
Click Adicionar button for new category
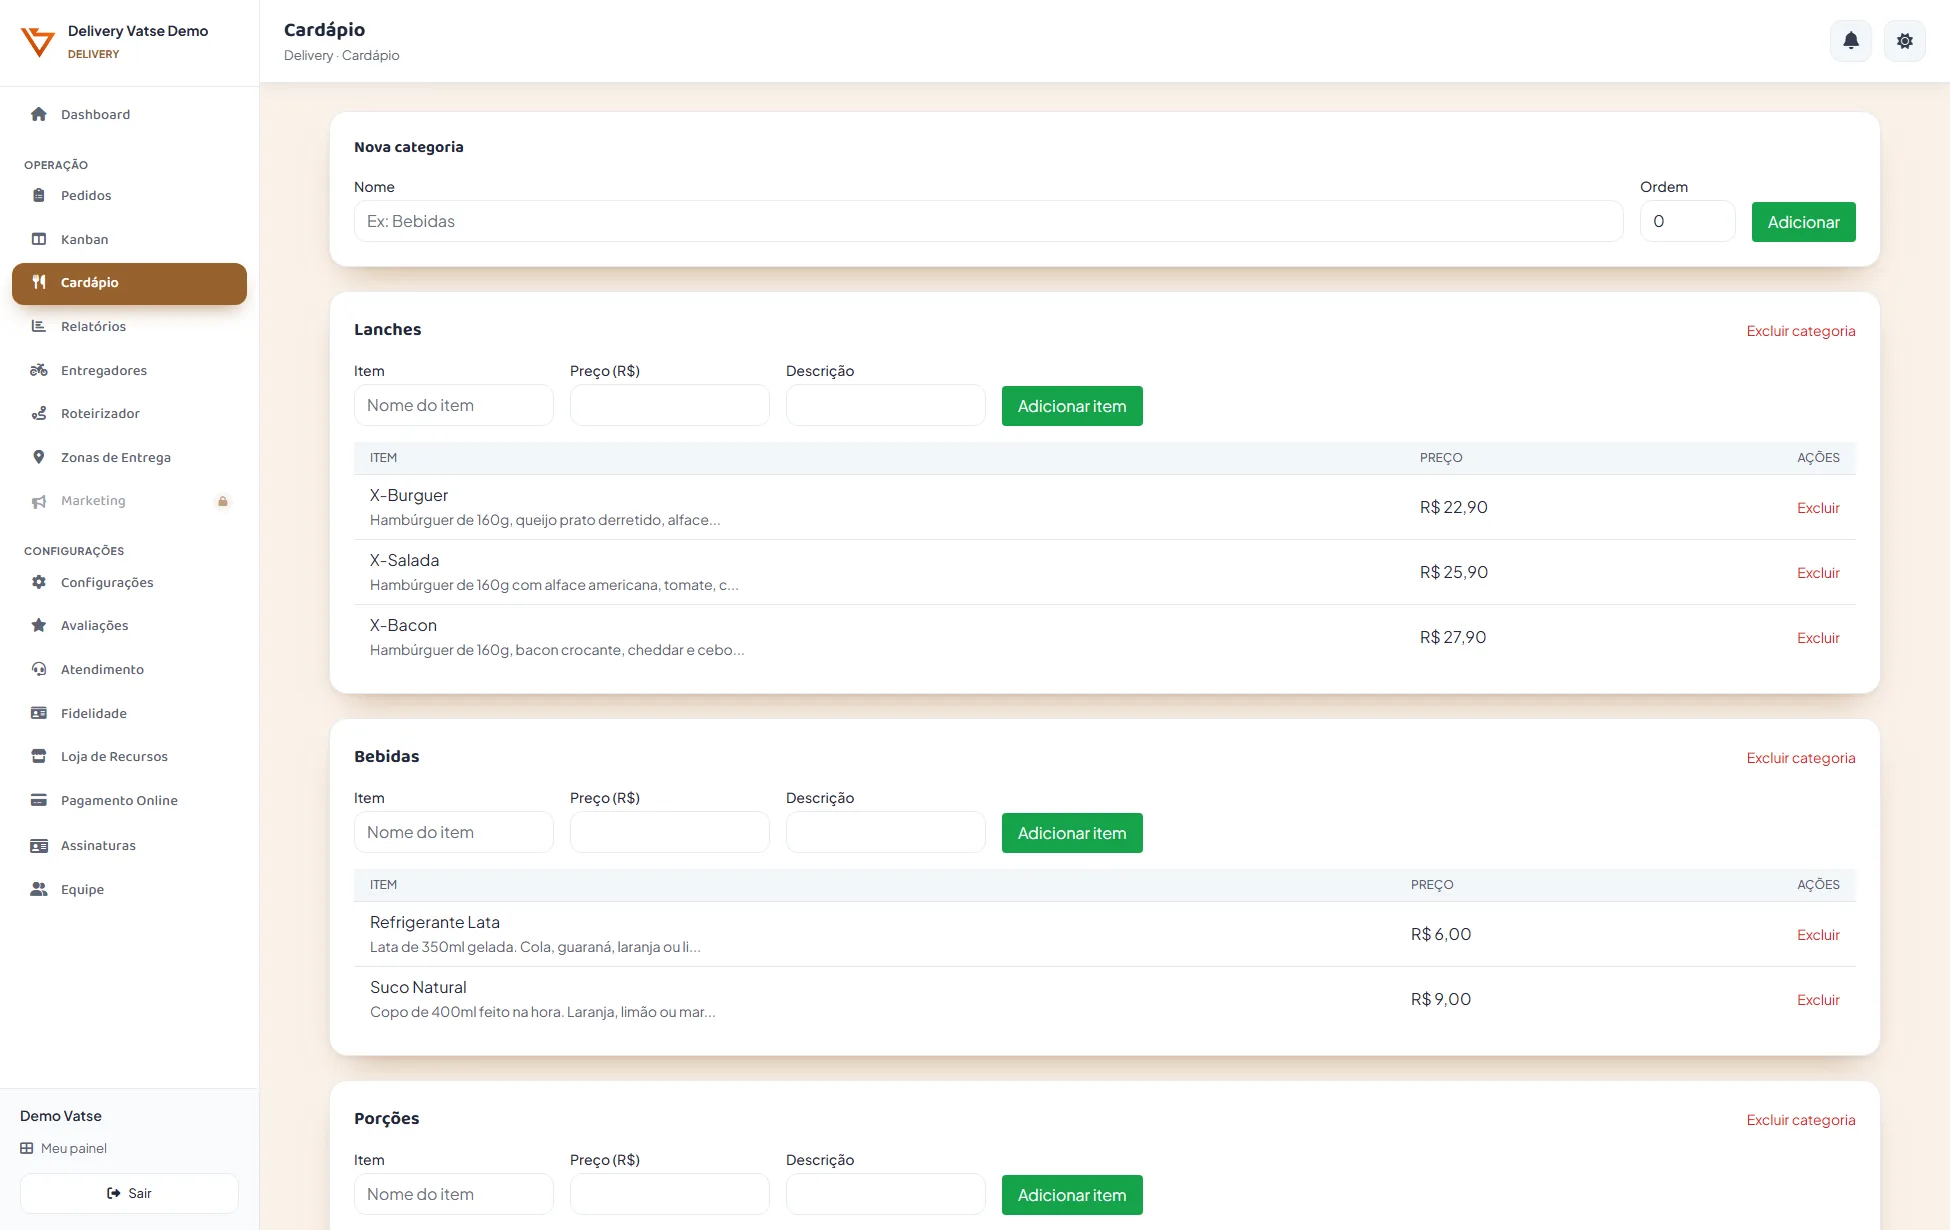coord(1803,222)
